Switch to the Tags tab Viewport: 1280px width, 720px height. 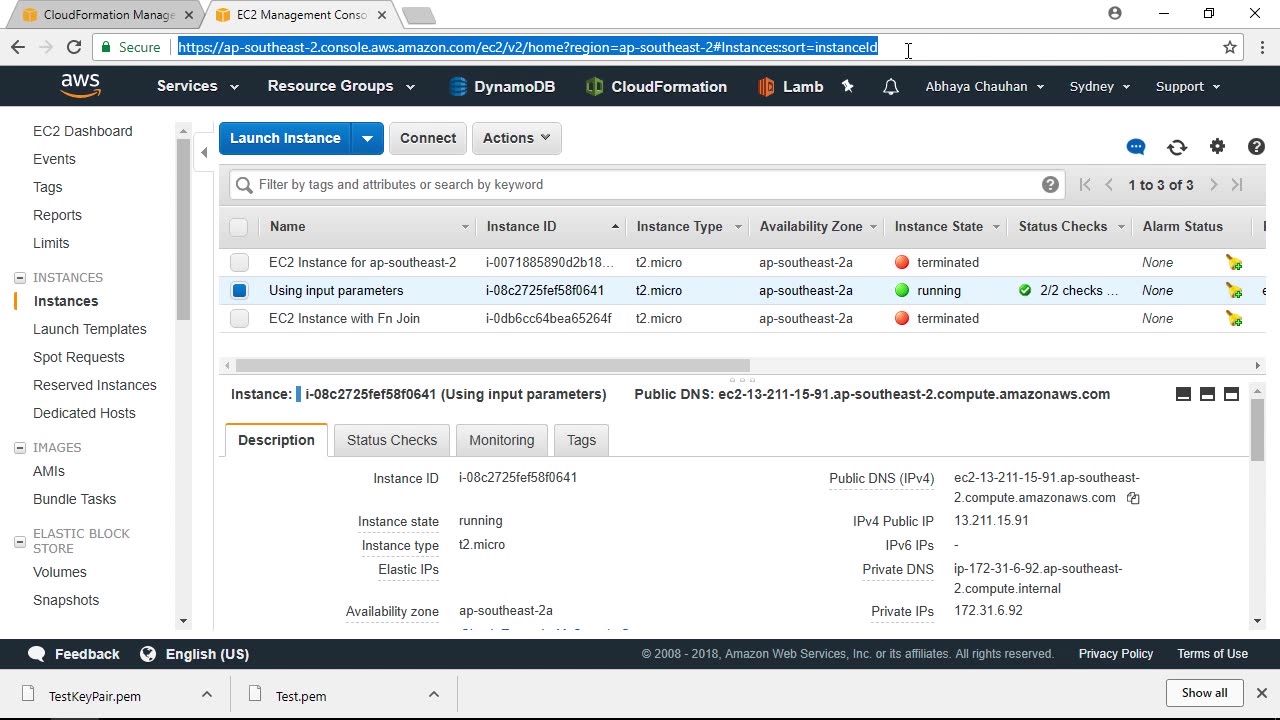tap(581, 440)
